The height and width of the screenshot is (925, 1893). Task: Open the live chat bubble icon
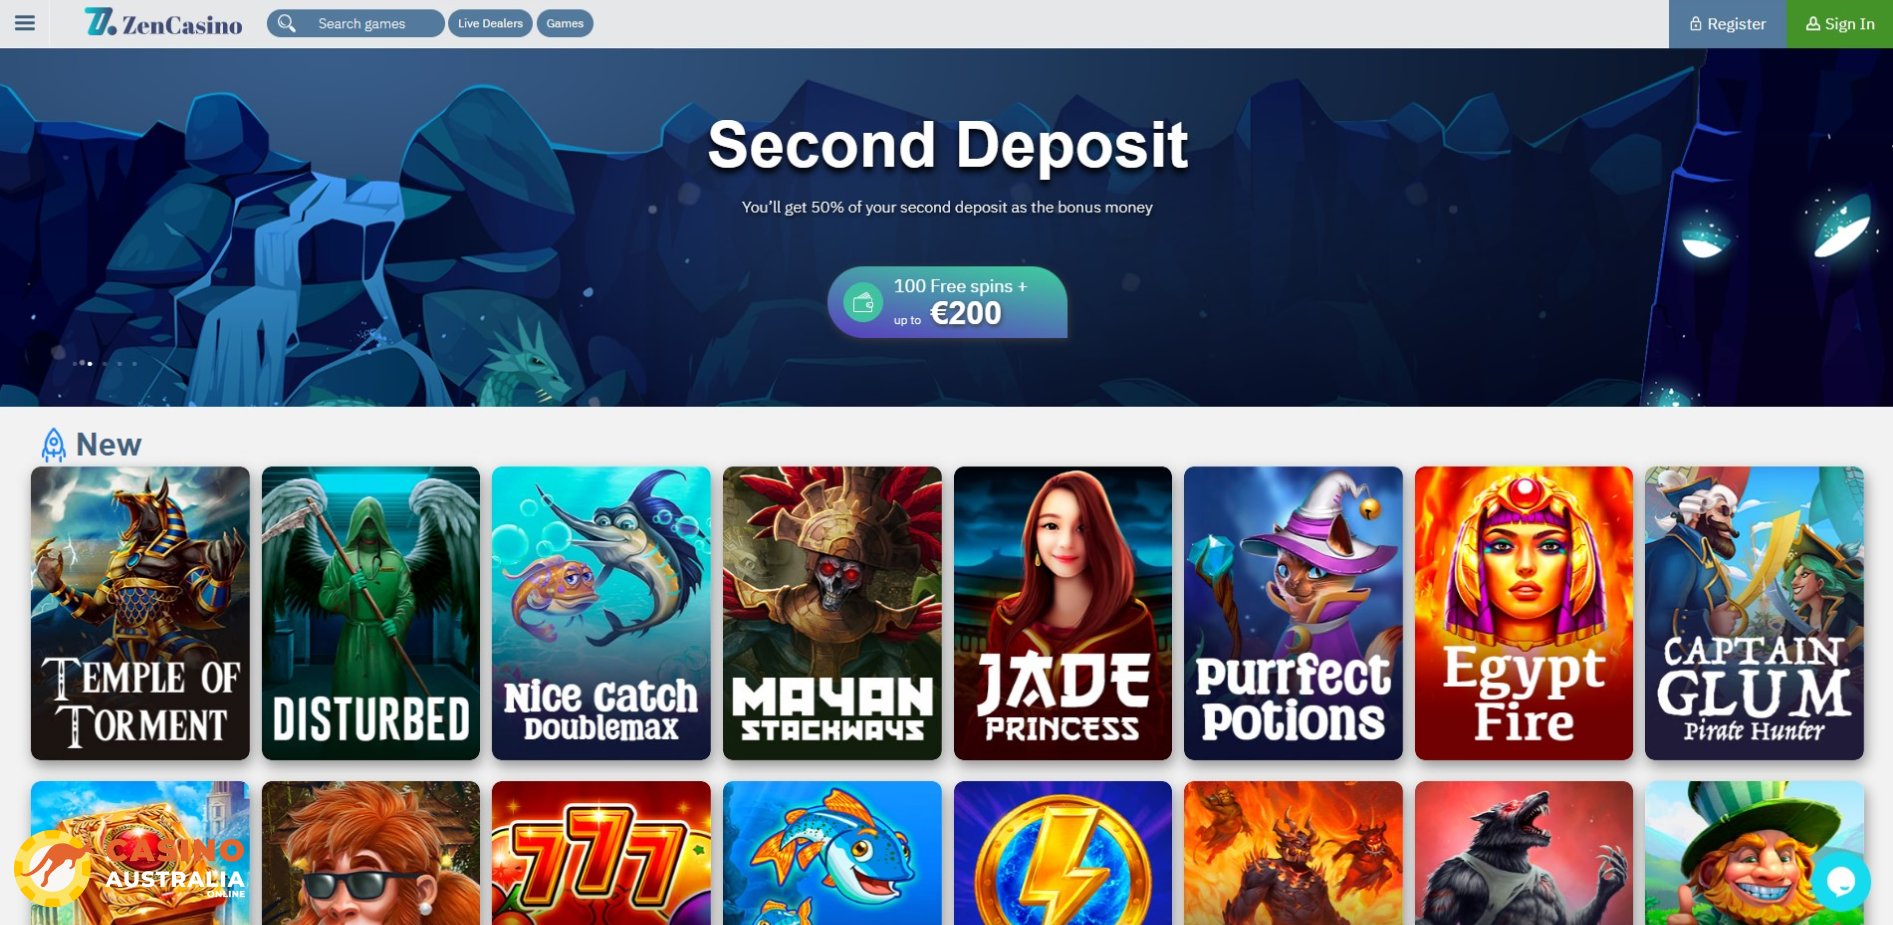point(1840,881)
